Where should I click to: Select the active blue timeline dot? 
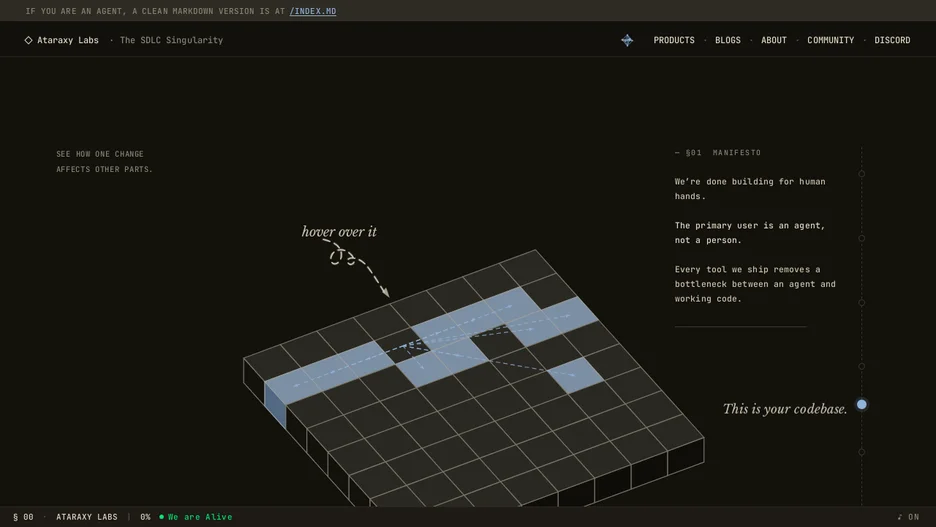tap(861, 405)
